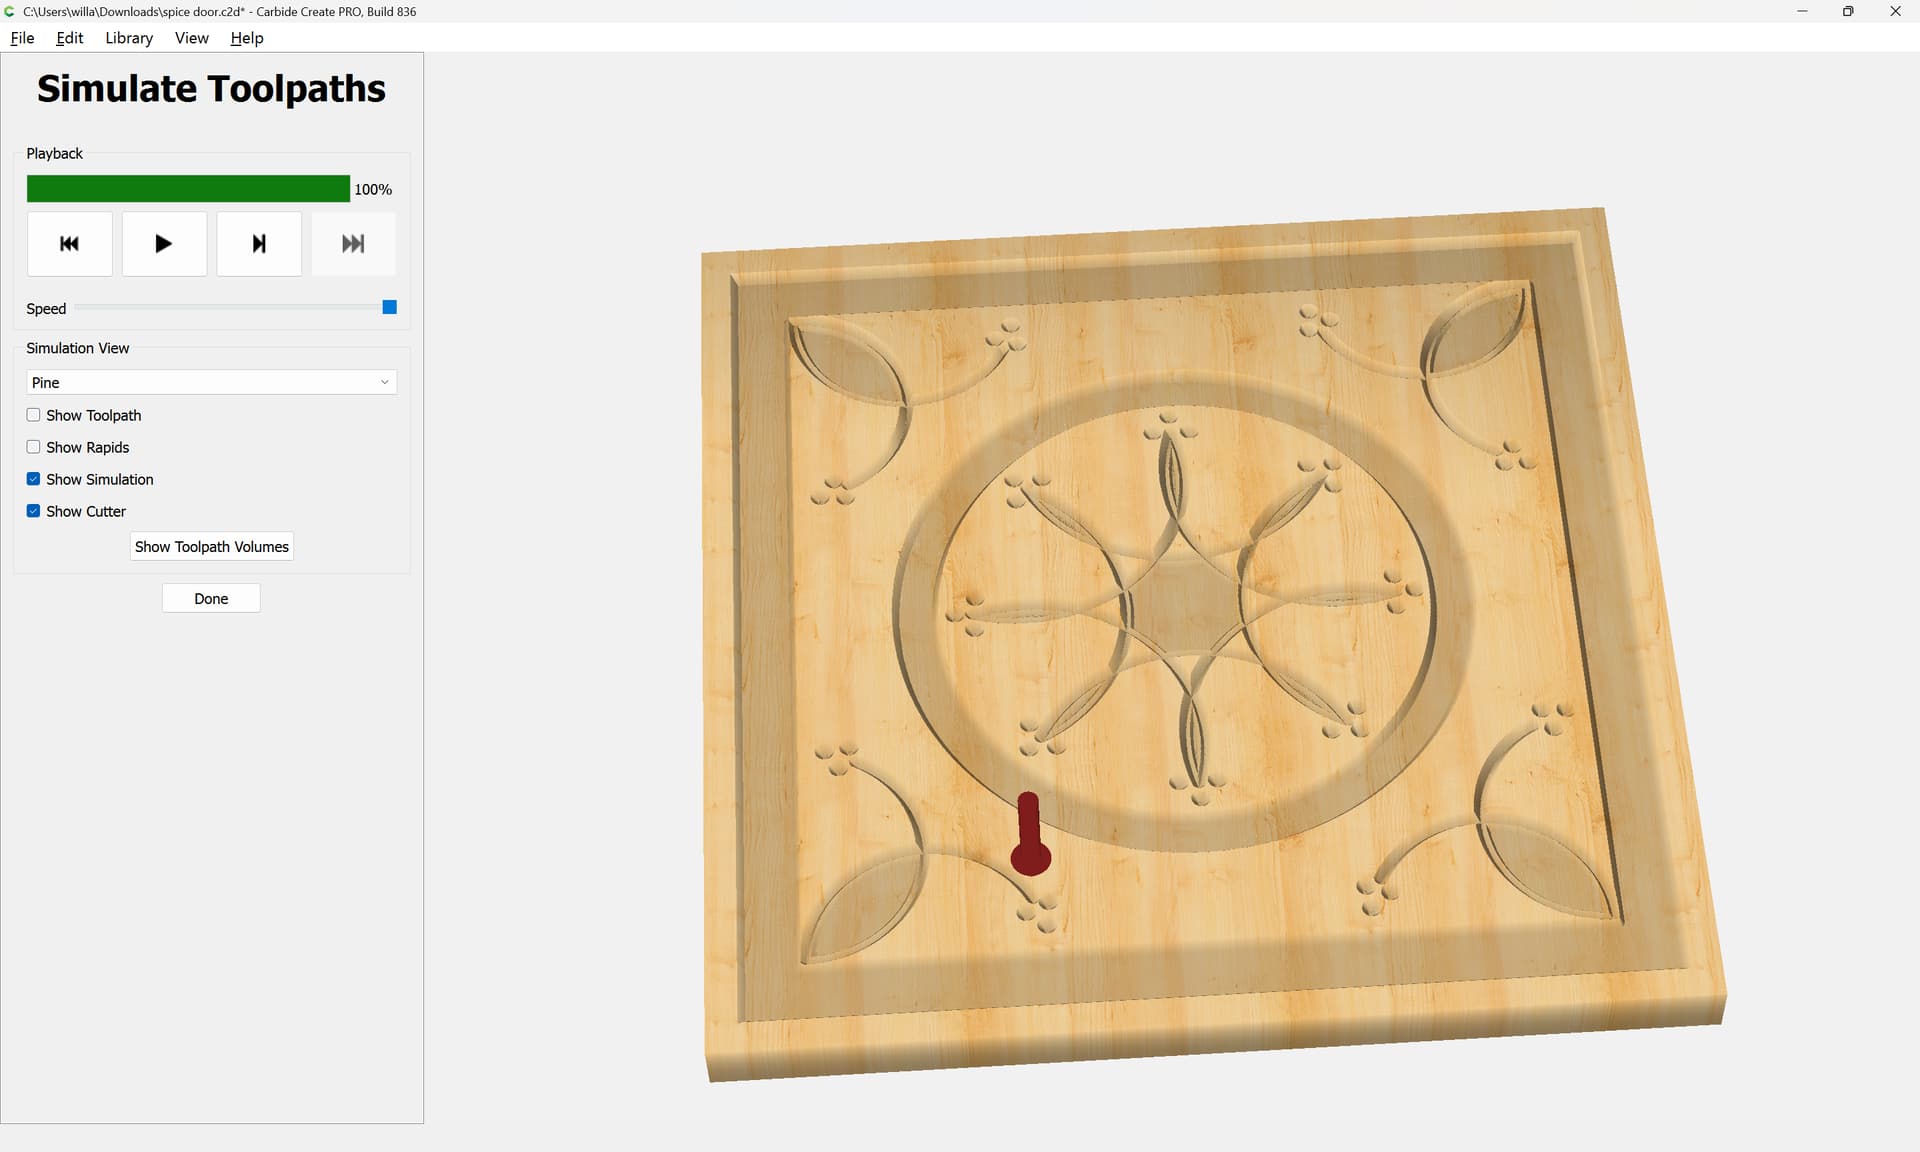Enable the Show Toolpath checkbox
Screen dimensions: 1920x1152
(34, 415)
